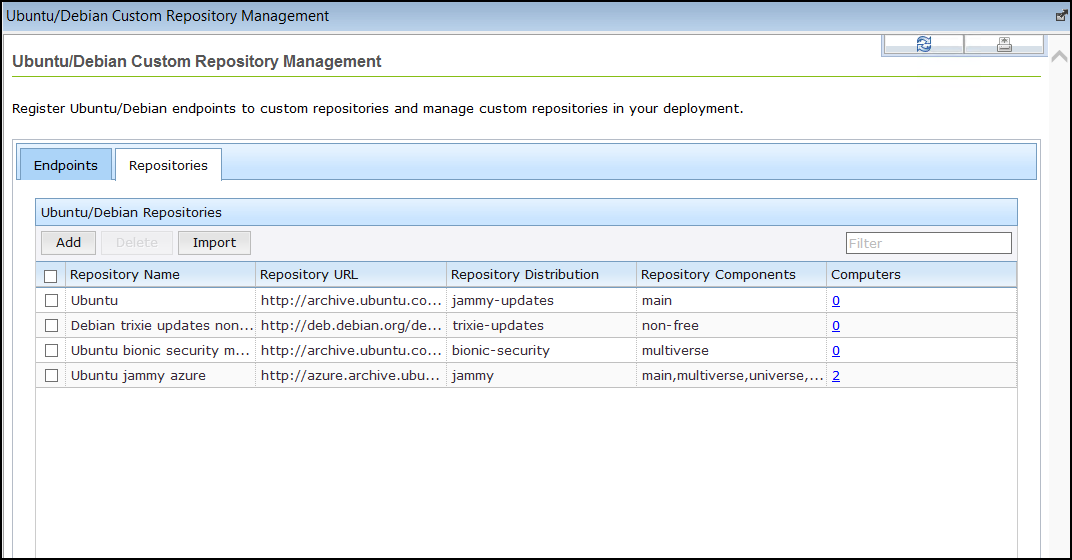
Task: Open computers link 2 for jammy azure row
Action: click(x=835, y=376)
